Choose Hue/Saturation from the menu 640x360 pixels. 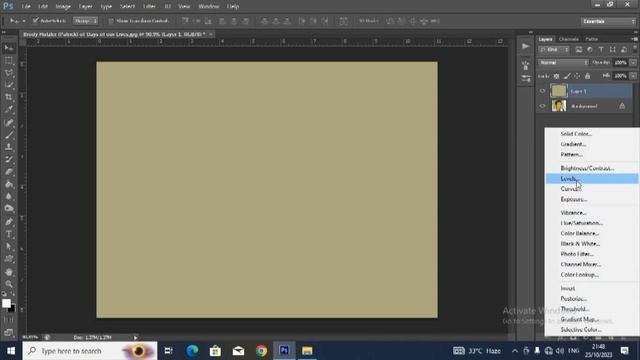click(x=592, y=223)
